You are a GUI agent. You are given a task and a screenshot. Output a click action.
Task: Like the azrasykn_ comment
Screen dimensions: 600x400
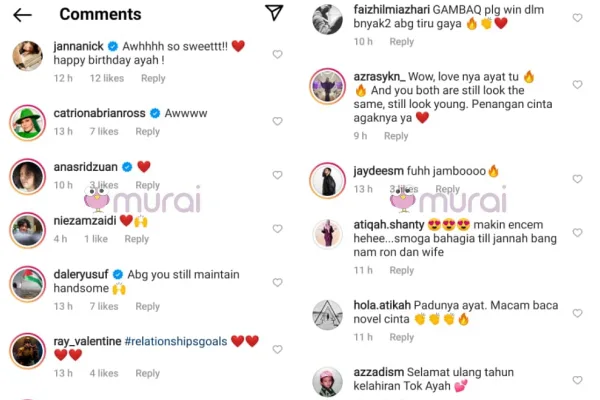577,84
